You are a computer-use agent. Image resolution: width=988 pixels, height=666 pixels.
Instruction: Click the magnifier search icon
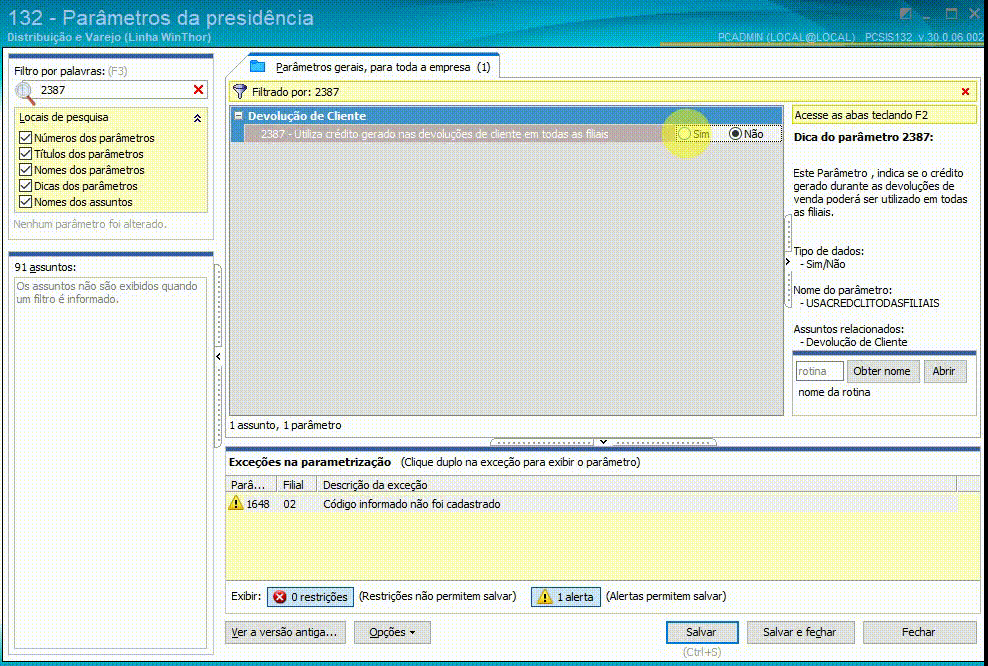pos(25,92)
